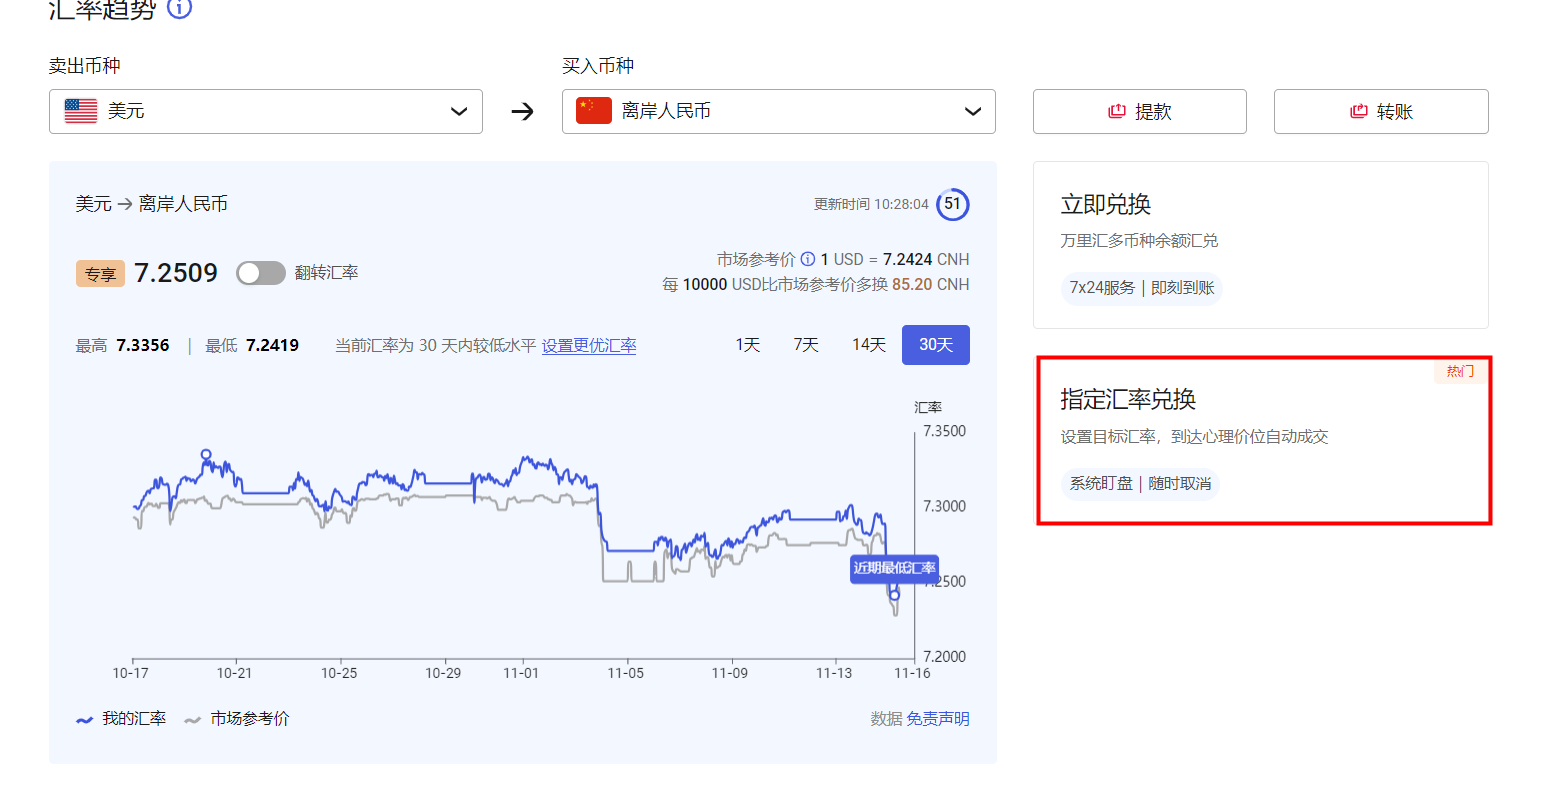
Task: Click the 热门 badge on 指定汇率兑换 card
Action: tap(1459, 371)
